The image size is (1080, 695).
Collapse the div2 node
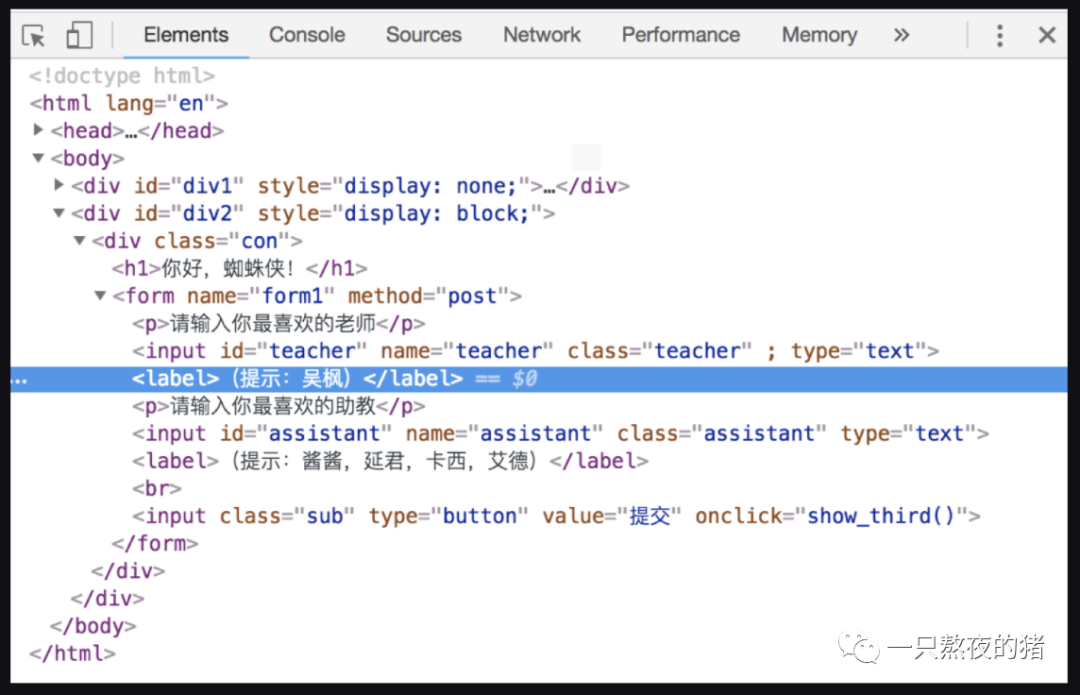[59, 213]
